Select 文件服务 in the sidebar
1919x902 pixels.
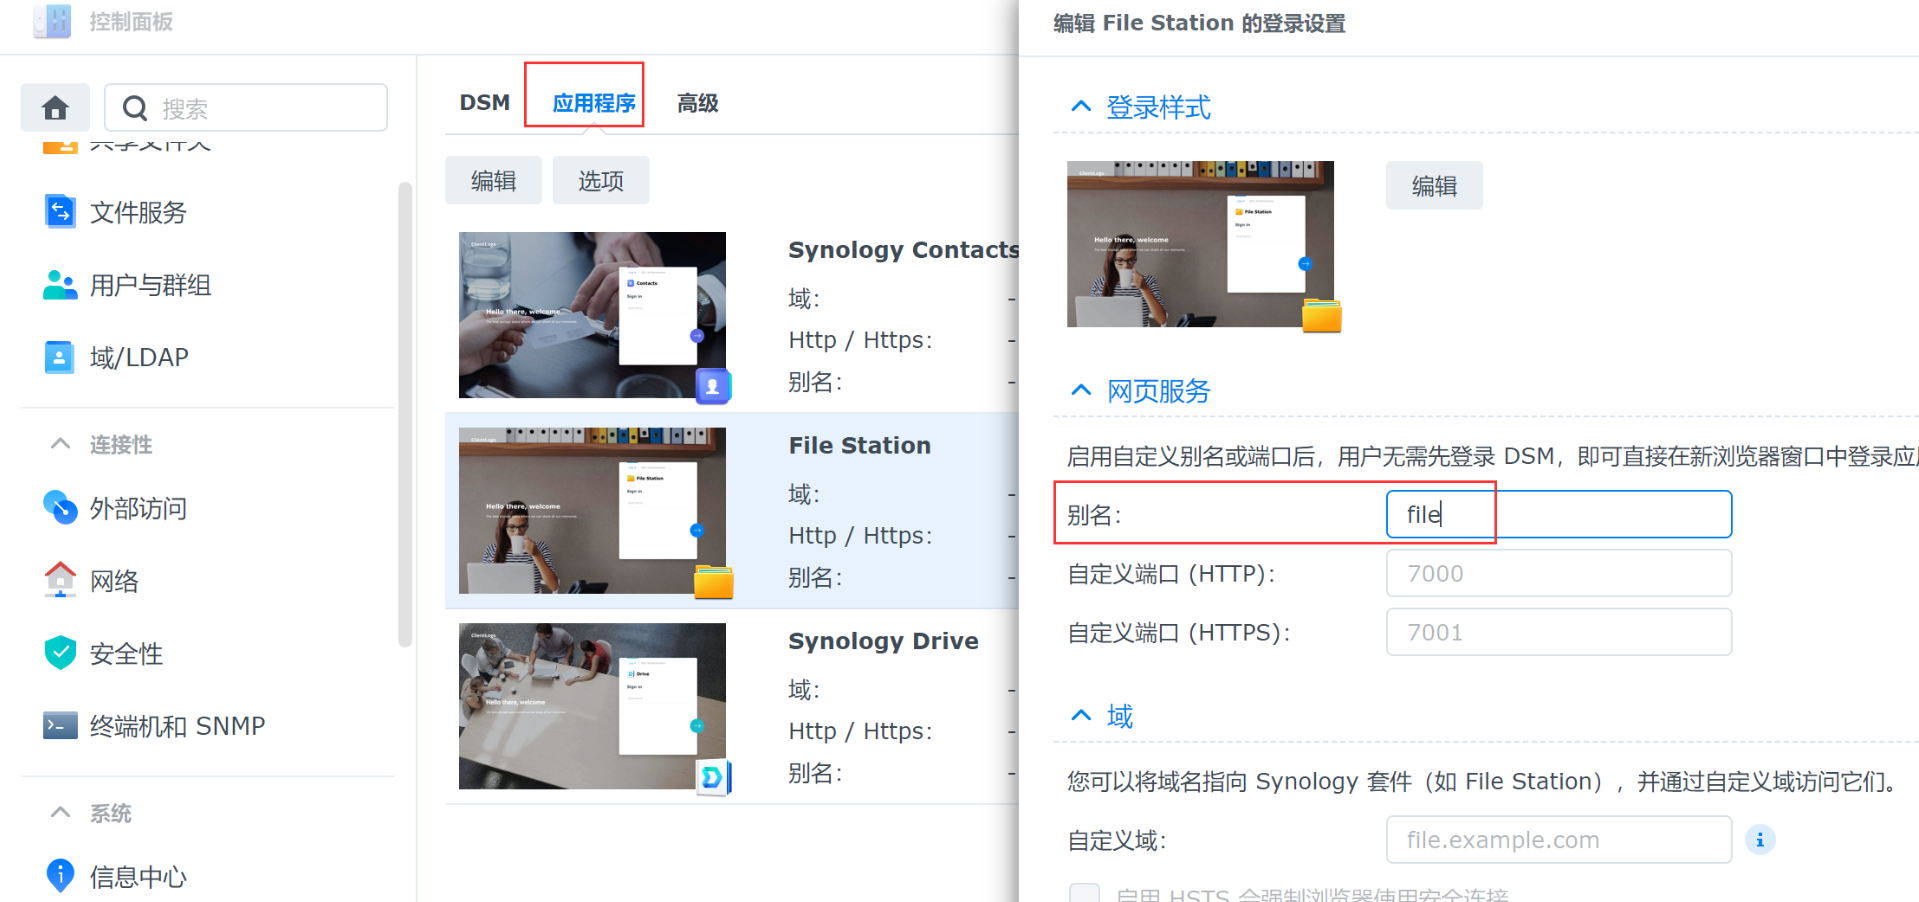point(138,212)
